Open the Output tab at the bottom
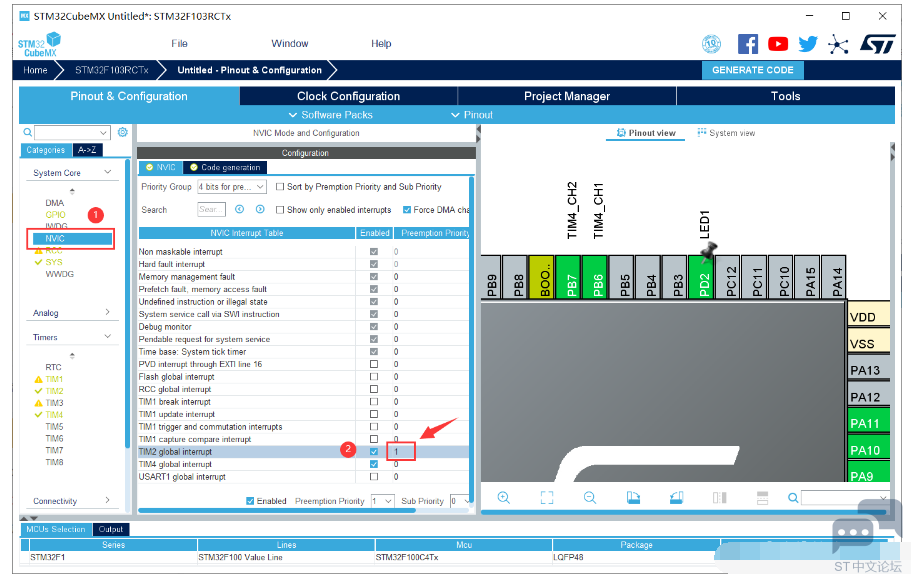911x582 pixels. click(x=110, y=529)
